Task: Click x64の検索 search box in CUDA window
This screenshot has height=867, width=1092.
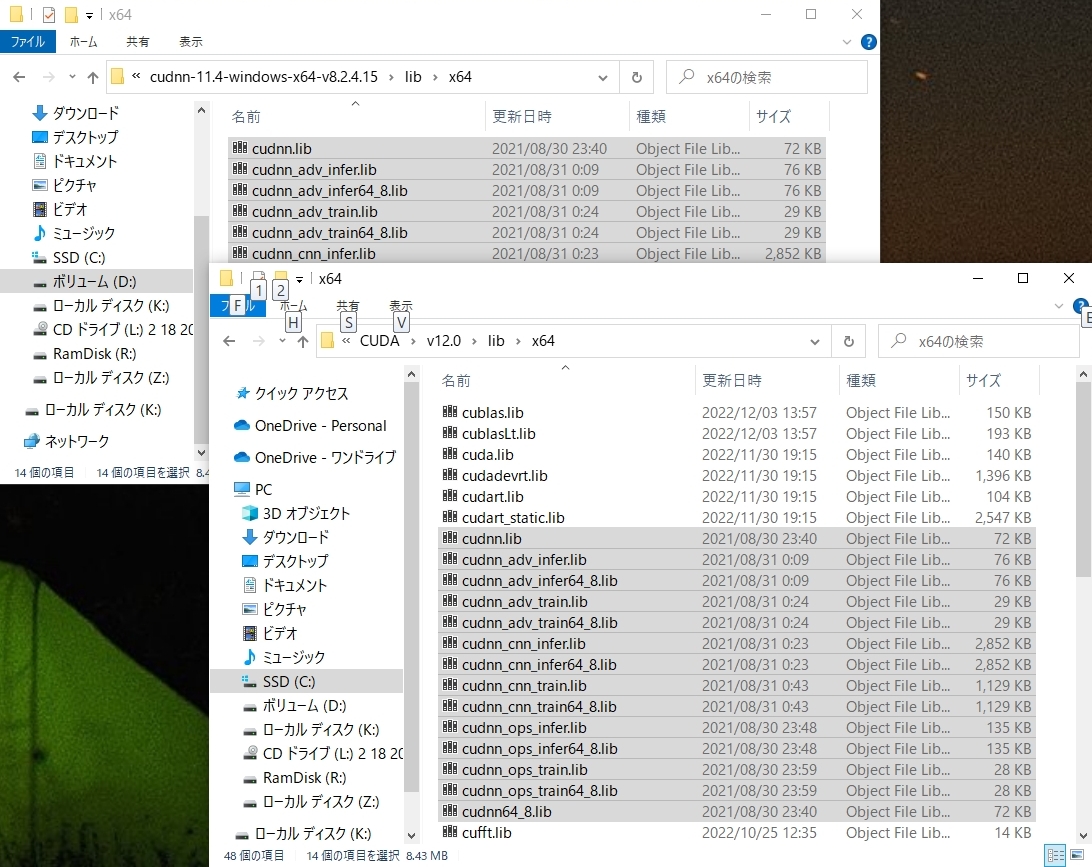Action: point(978,341)
